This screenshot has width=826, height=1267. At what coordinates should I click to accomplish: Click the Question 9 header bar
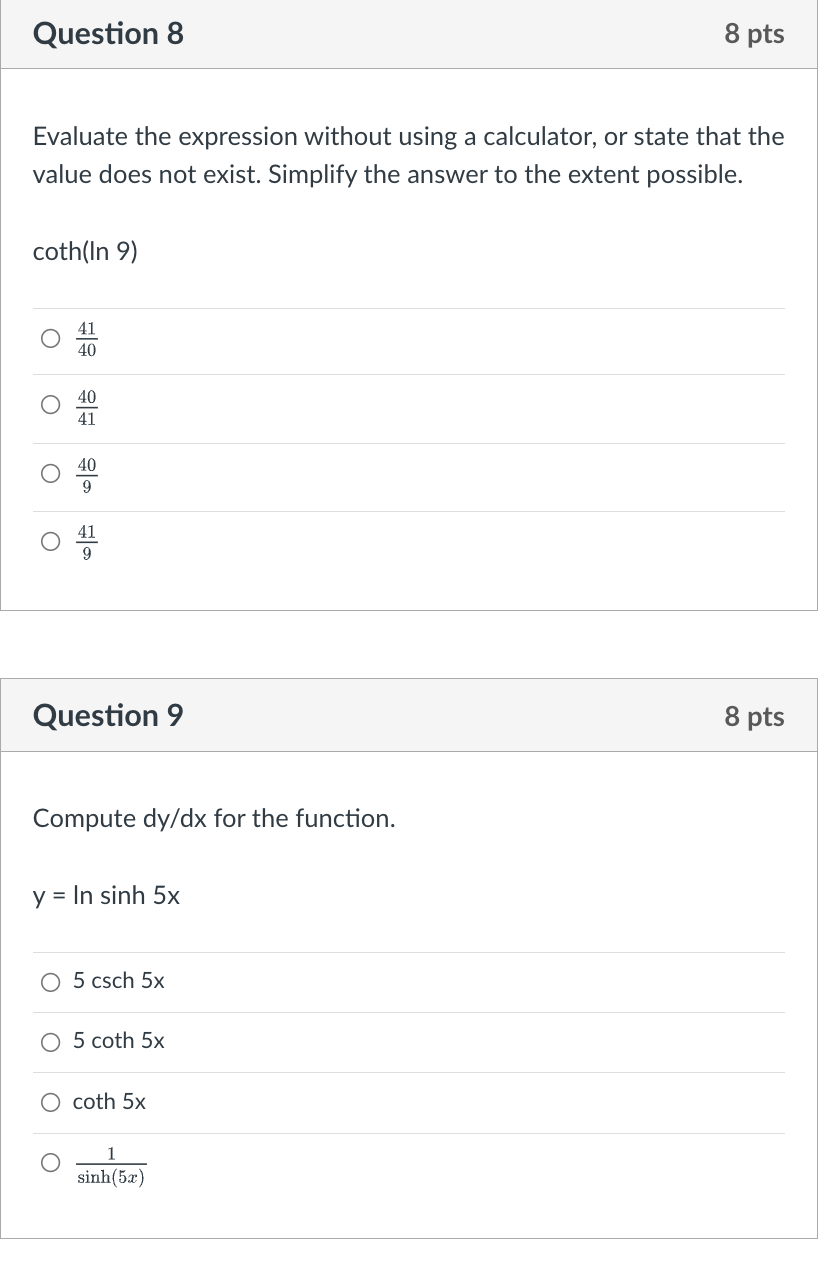[x=413, y=715]
